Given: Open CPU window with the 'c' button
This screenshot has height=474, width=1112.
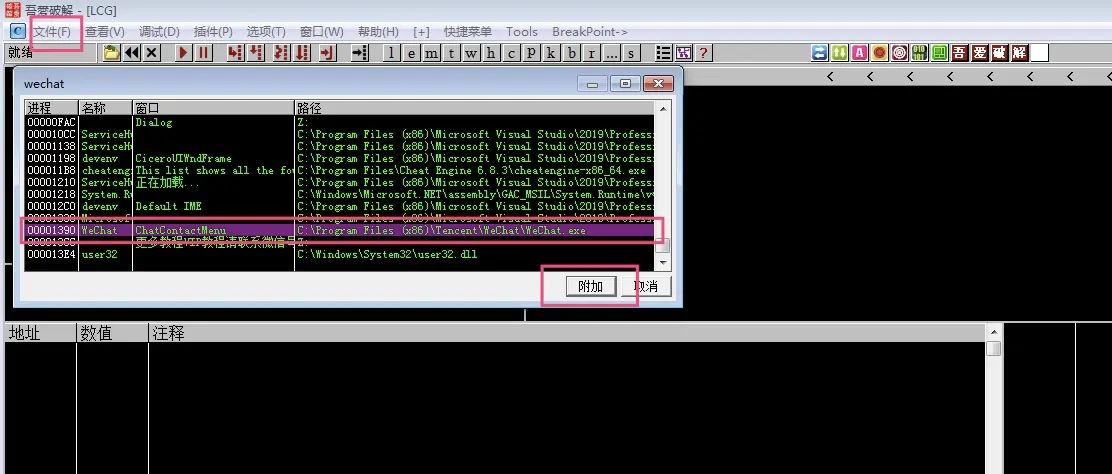Looking at the screenshot, I should [511, 53].
